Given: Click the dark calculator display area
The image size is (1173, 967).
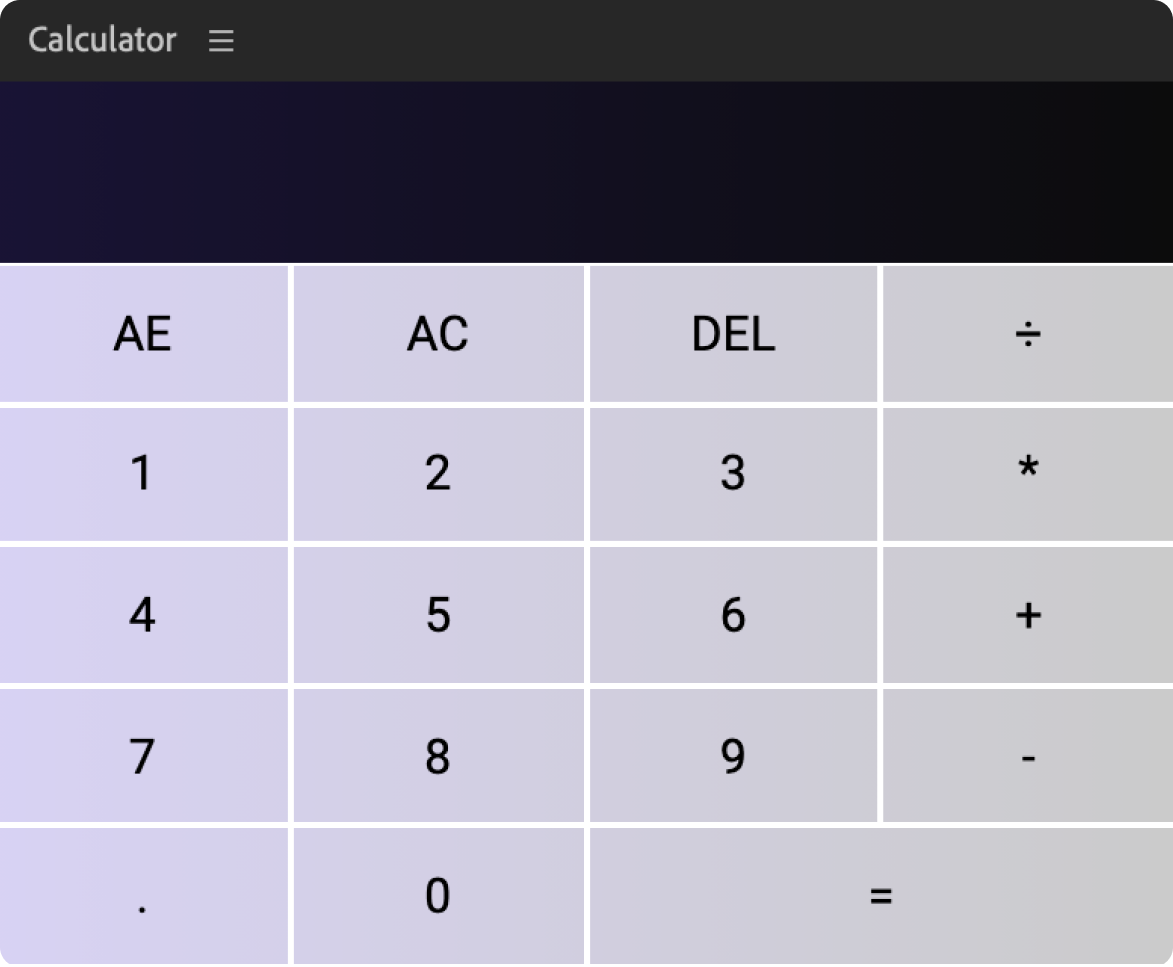Looking at the screenshot, I should pos(586,172).
